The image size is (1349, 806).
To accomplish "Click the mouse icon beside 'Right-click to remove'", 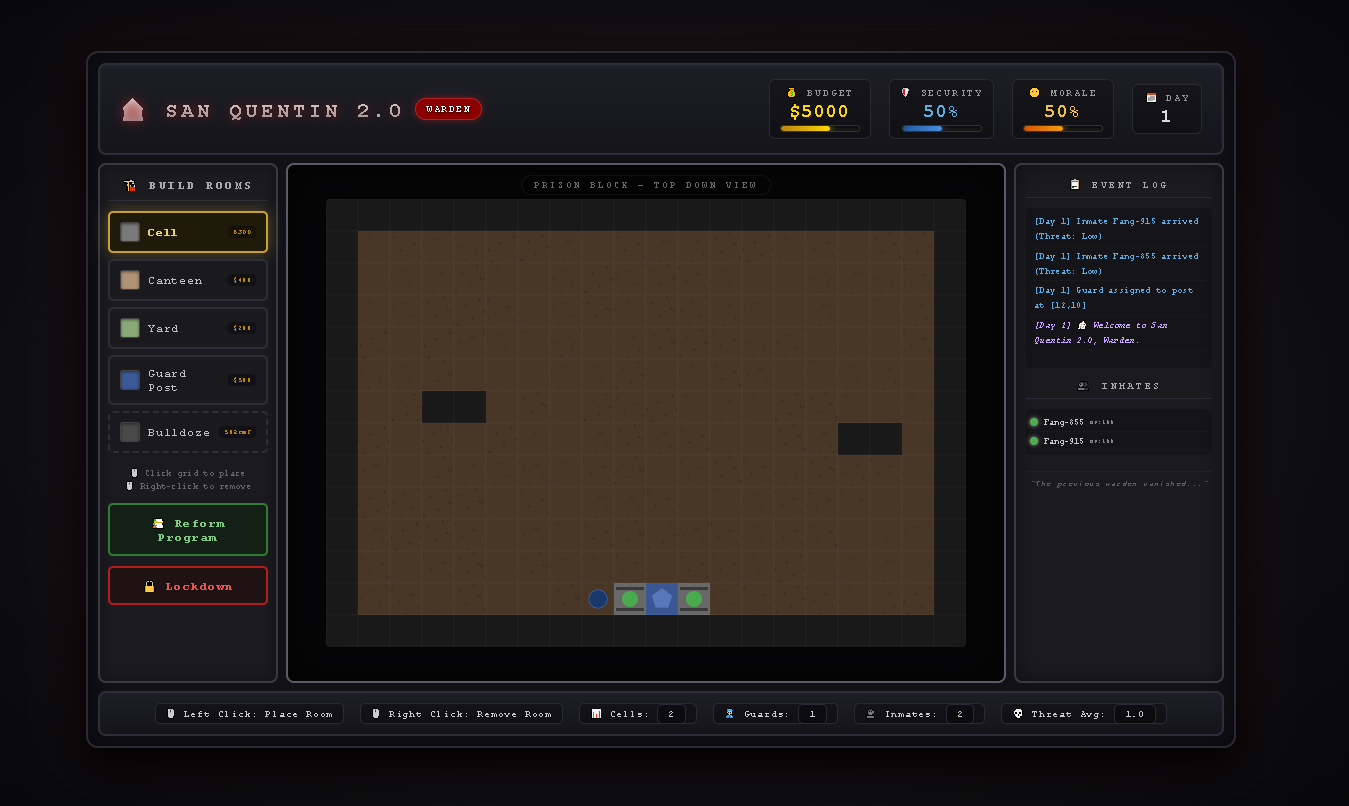I will [x=130, y=486].
